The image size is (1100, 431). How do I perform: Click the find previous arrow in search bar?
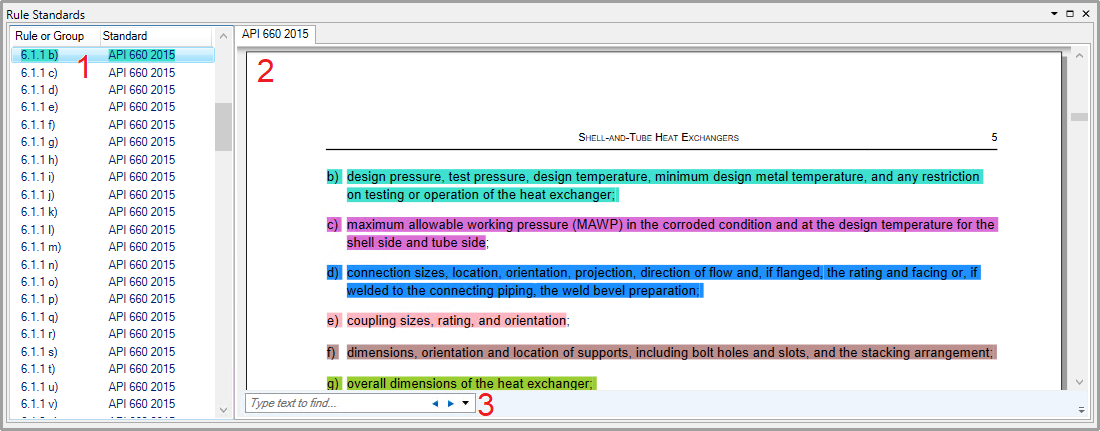[435, 404]
